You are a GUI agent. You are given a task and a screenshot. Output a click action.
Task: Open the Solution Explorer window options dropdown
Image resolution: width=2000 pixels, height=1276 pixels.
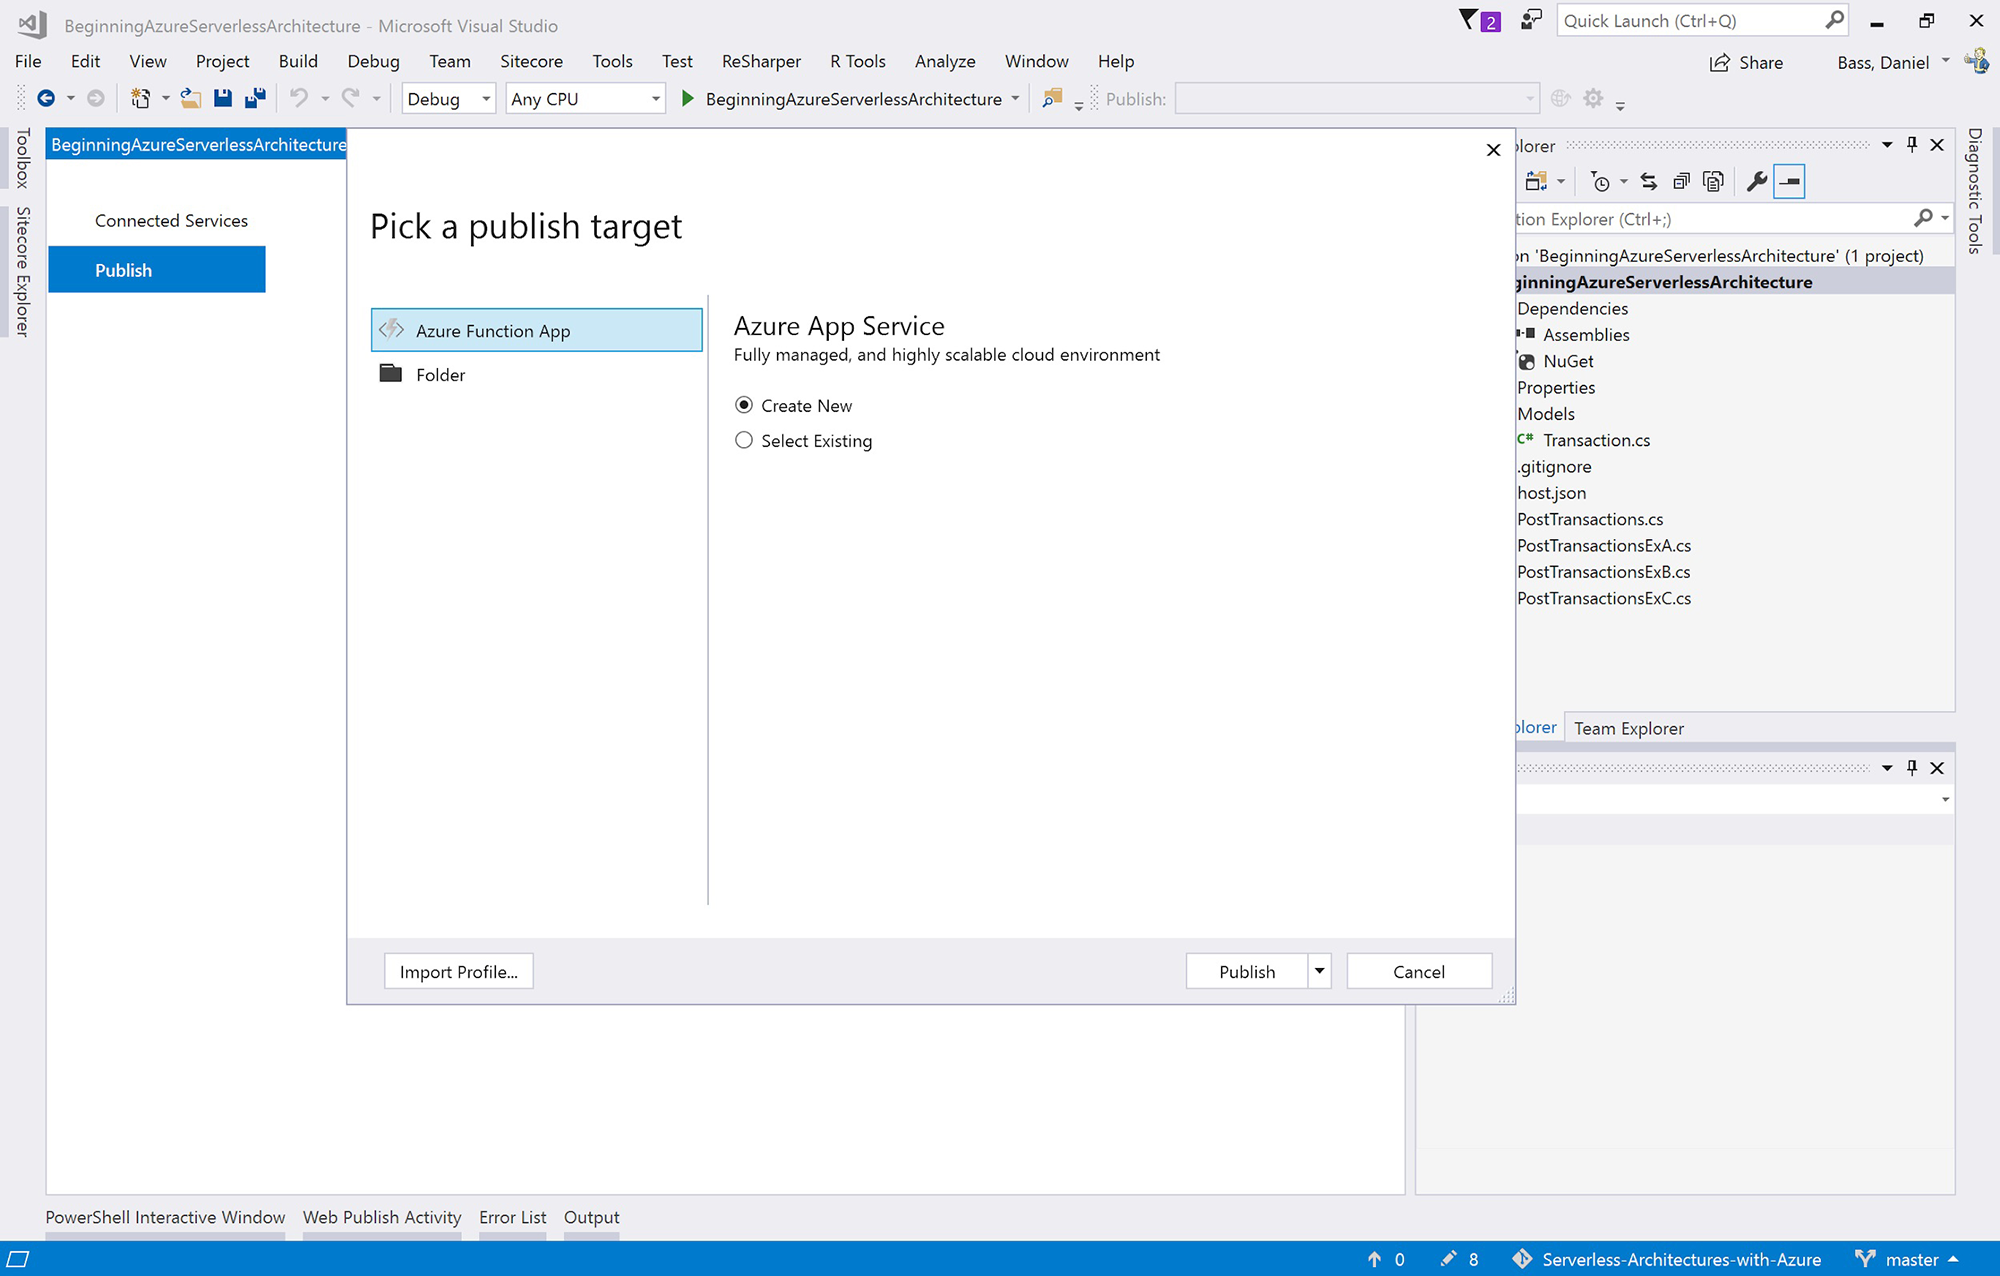pyautogui.click(x=1887, y=145)
